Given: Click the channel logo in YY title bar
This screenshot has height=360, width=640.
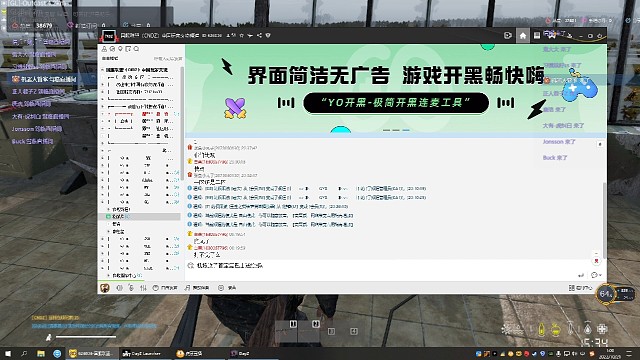Looking at the screenshot, I should click(109, 36).
